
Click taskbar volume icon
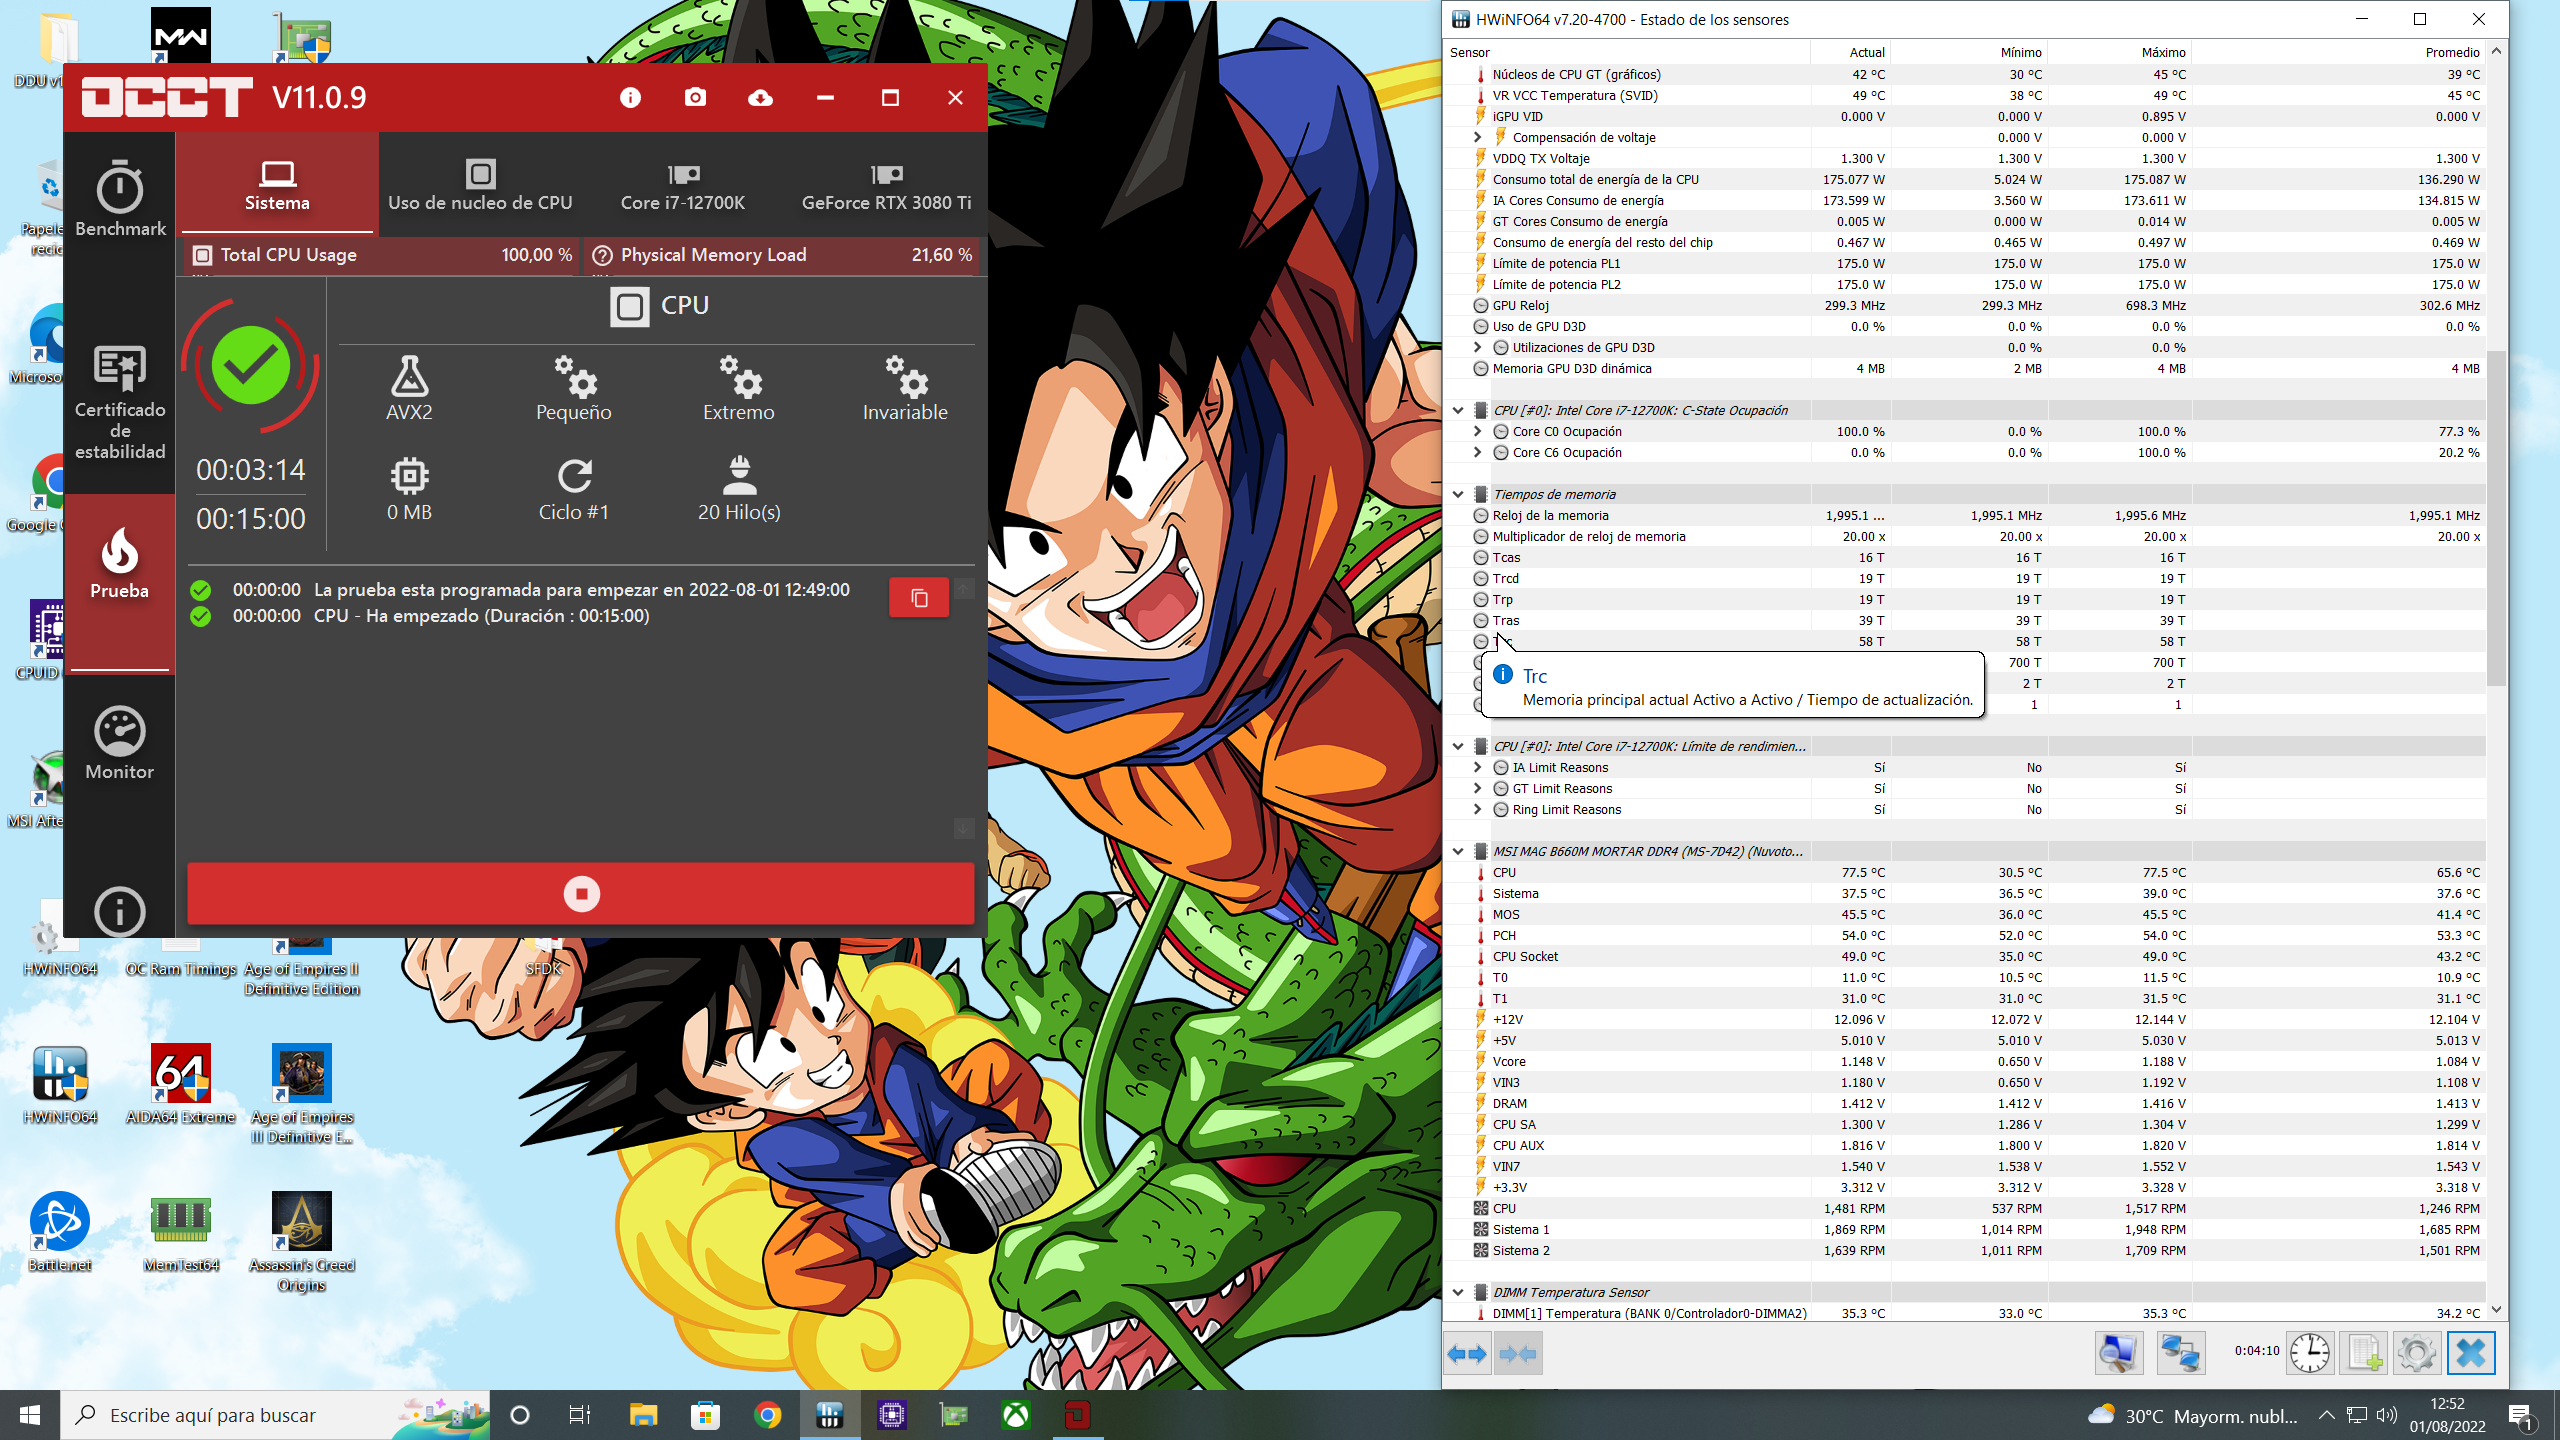[x=2387, y=1415]
